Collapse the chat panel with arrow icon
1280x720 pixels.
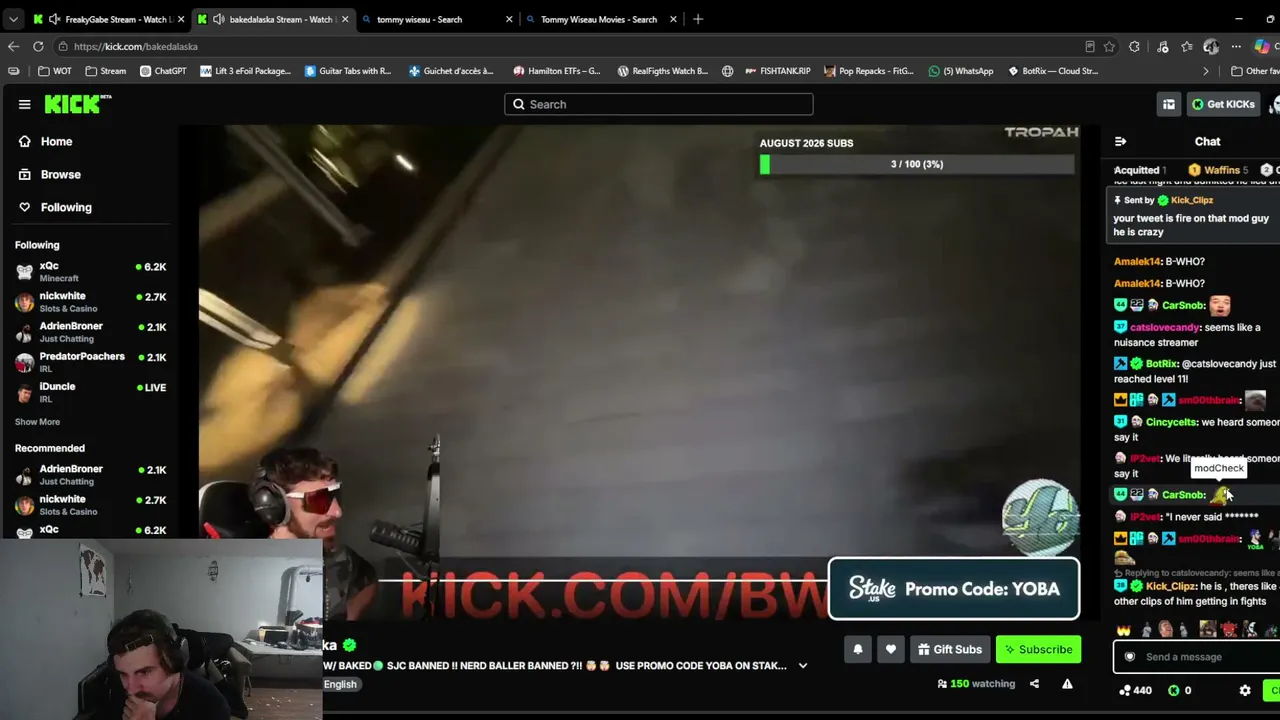click(1120, 142)
